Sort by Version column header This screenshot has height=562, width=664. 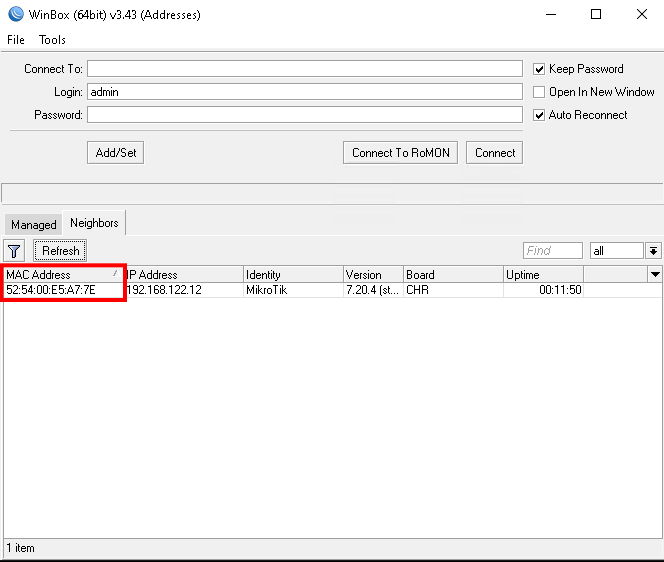(374, 275)
